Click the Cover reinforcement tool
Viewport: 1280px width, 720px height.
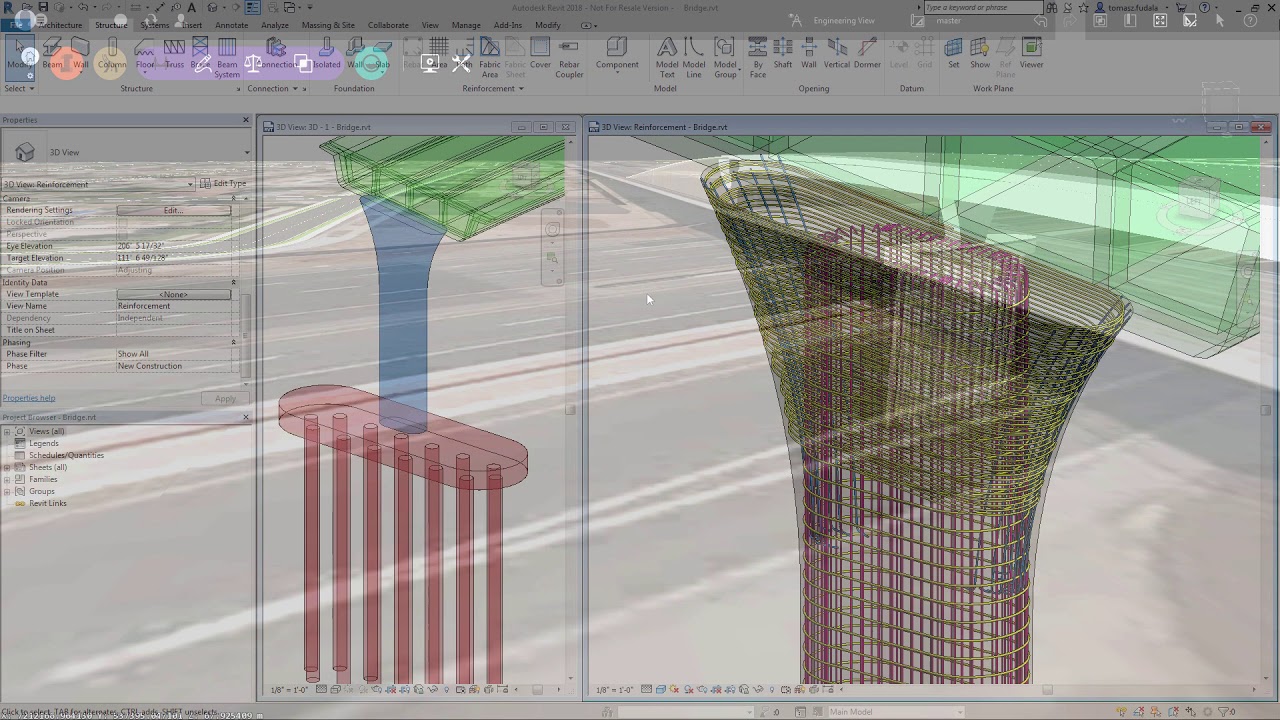tap(540, 55)
